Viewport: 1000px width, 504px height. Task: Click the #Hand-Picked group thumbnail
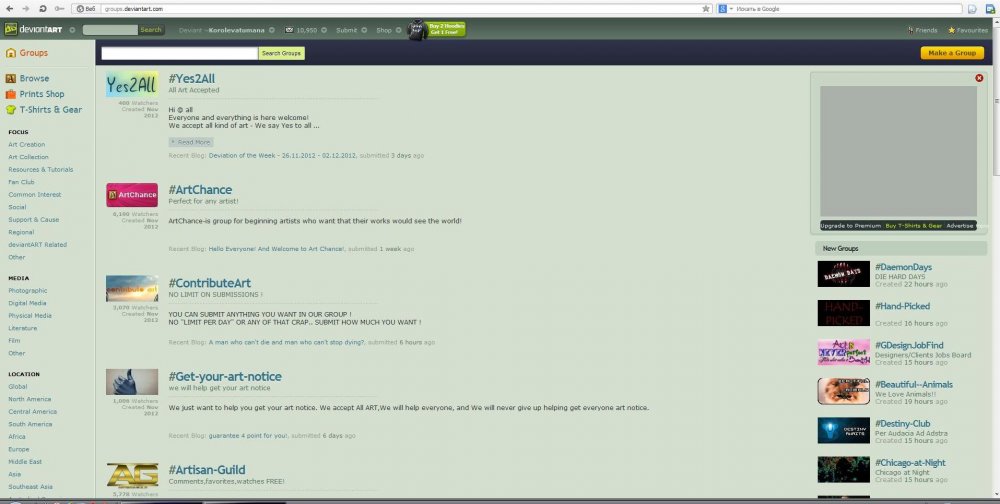[x=844, y=313]
